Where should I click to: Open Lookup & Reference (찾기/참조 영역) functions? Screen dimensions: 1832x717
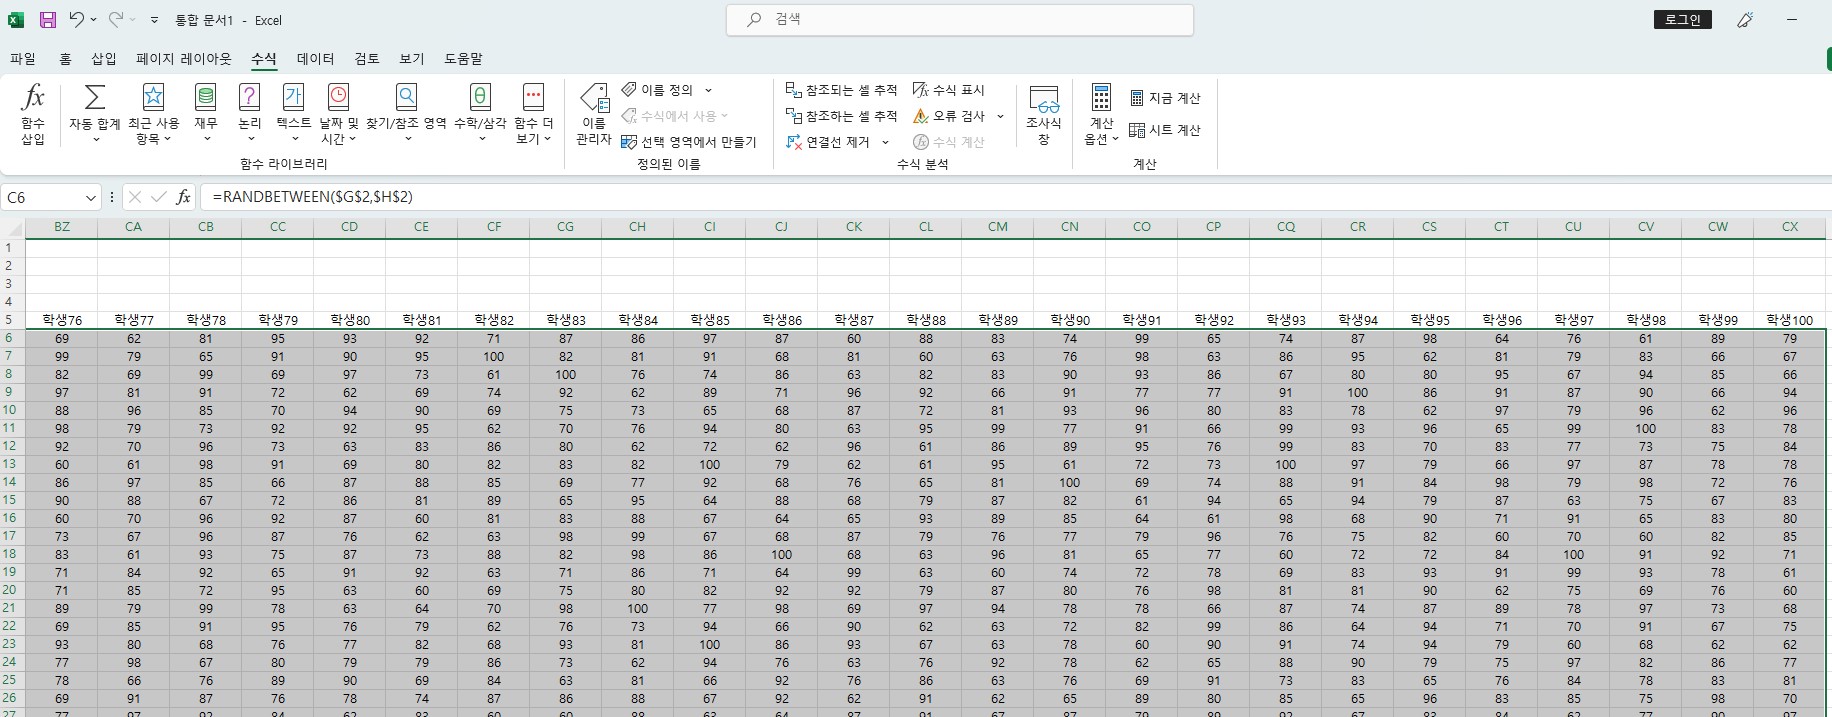(406, 114)
